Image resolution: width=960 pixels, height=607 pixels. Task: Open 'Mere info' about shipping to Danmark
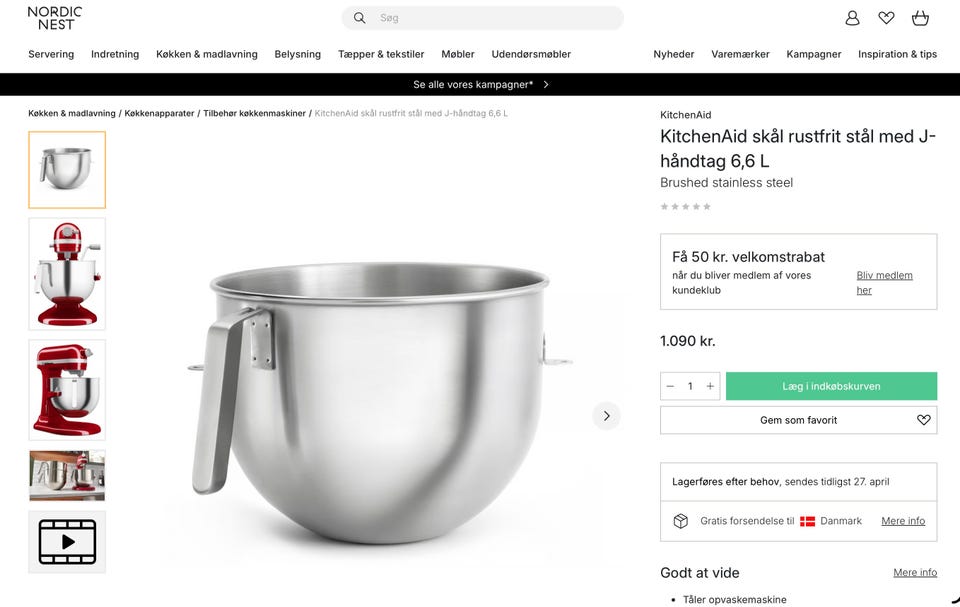[903, 521]
